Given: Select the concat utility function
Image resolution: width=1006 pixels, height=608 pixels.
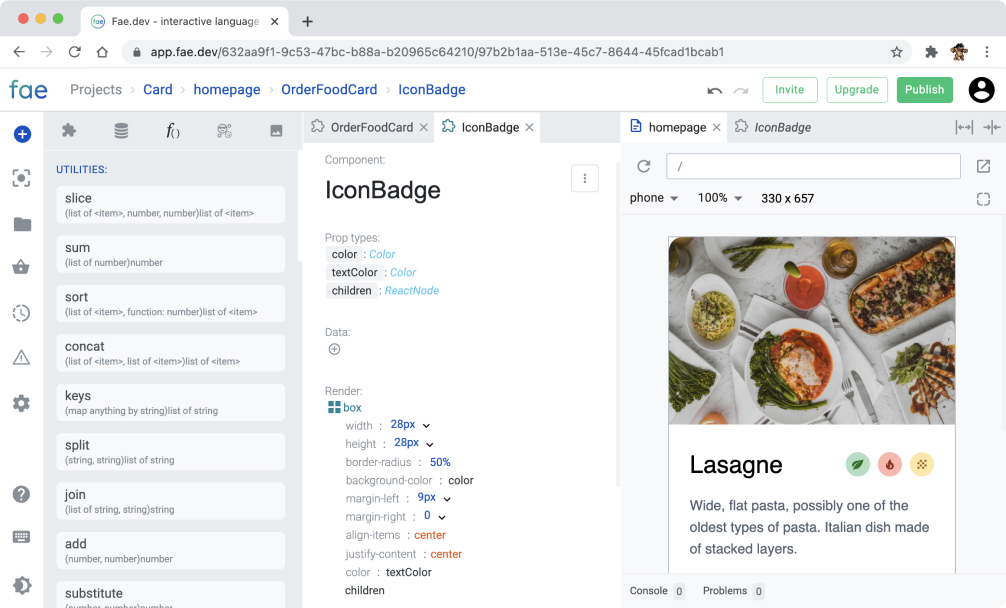Looking at the screenshot, I should pyautogui.click(x=171, y=353).
